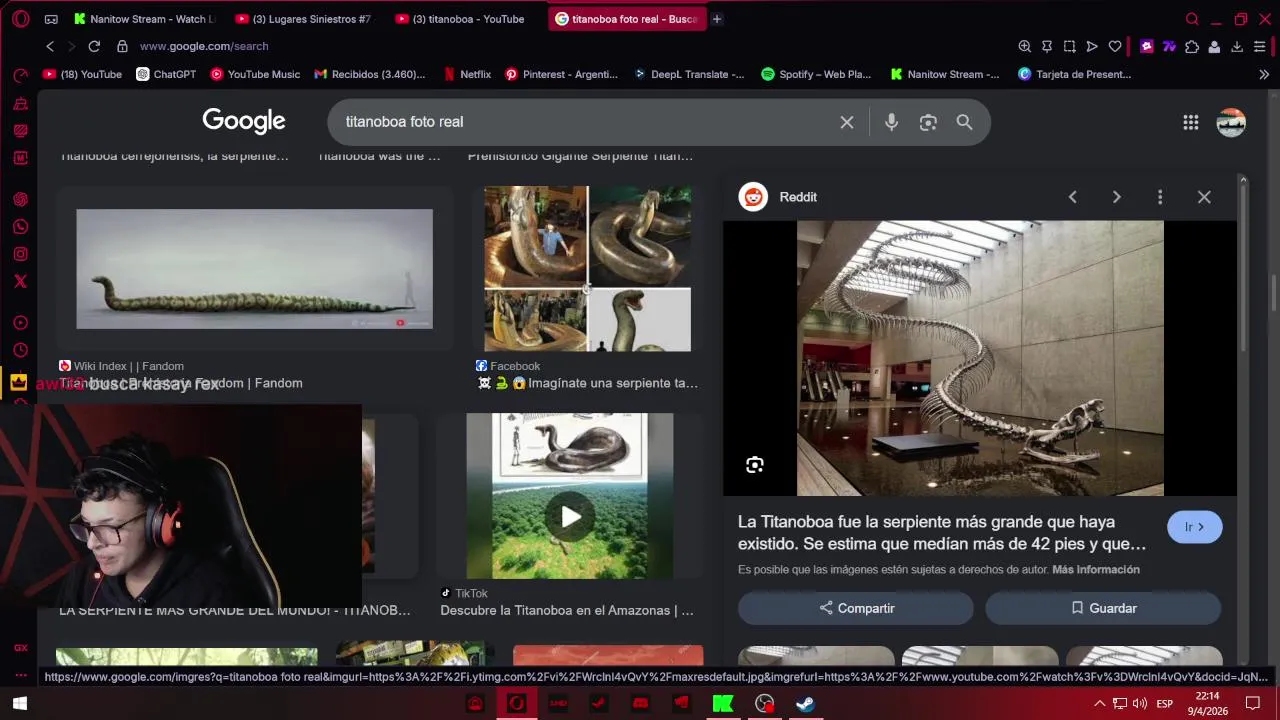The width and height of the screenshot is (1280, 720).
Task: Take a snapshot with the toolbar icon
Action: [x=1070, y=46]
